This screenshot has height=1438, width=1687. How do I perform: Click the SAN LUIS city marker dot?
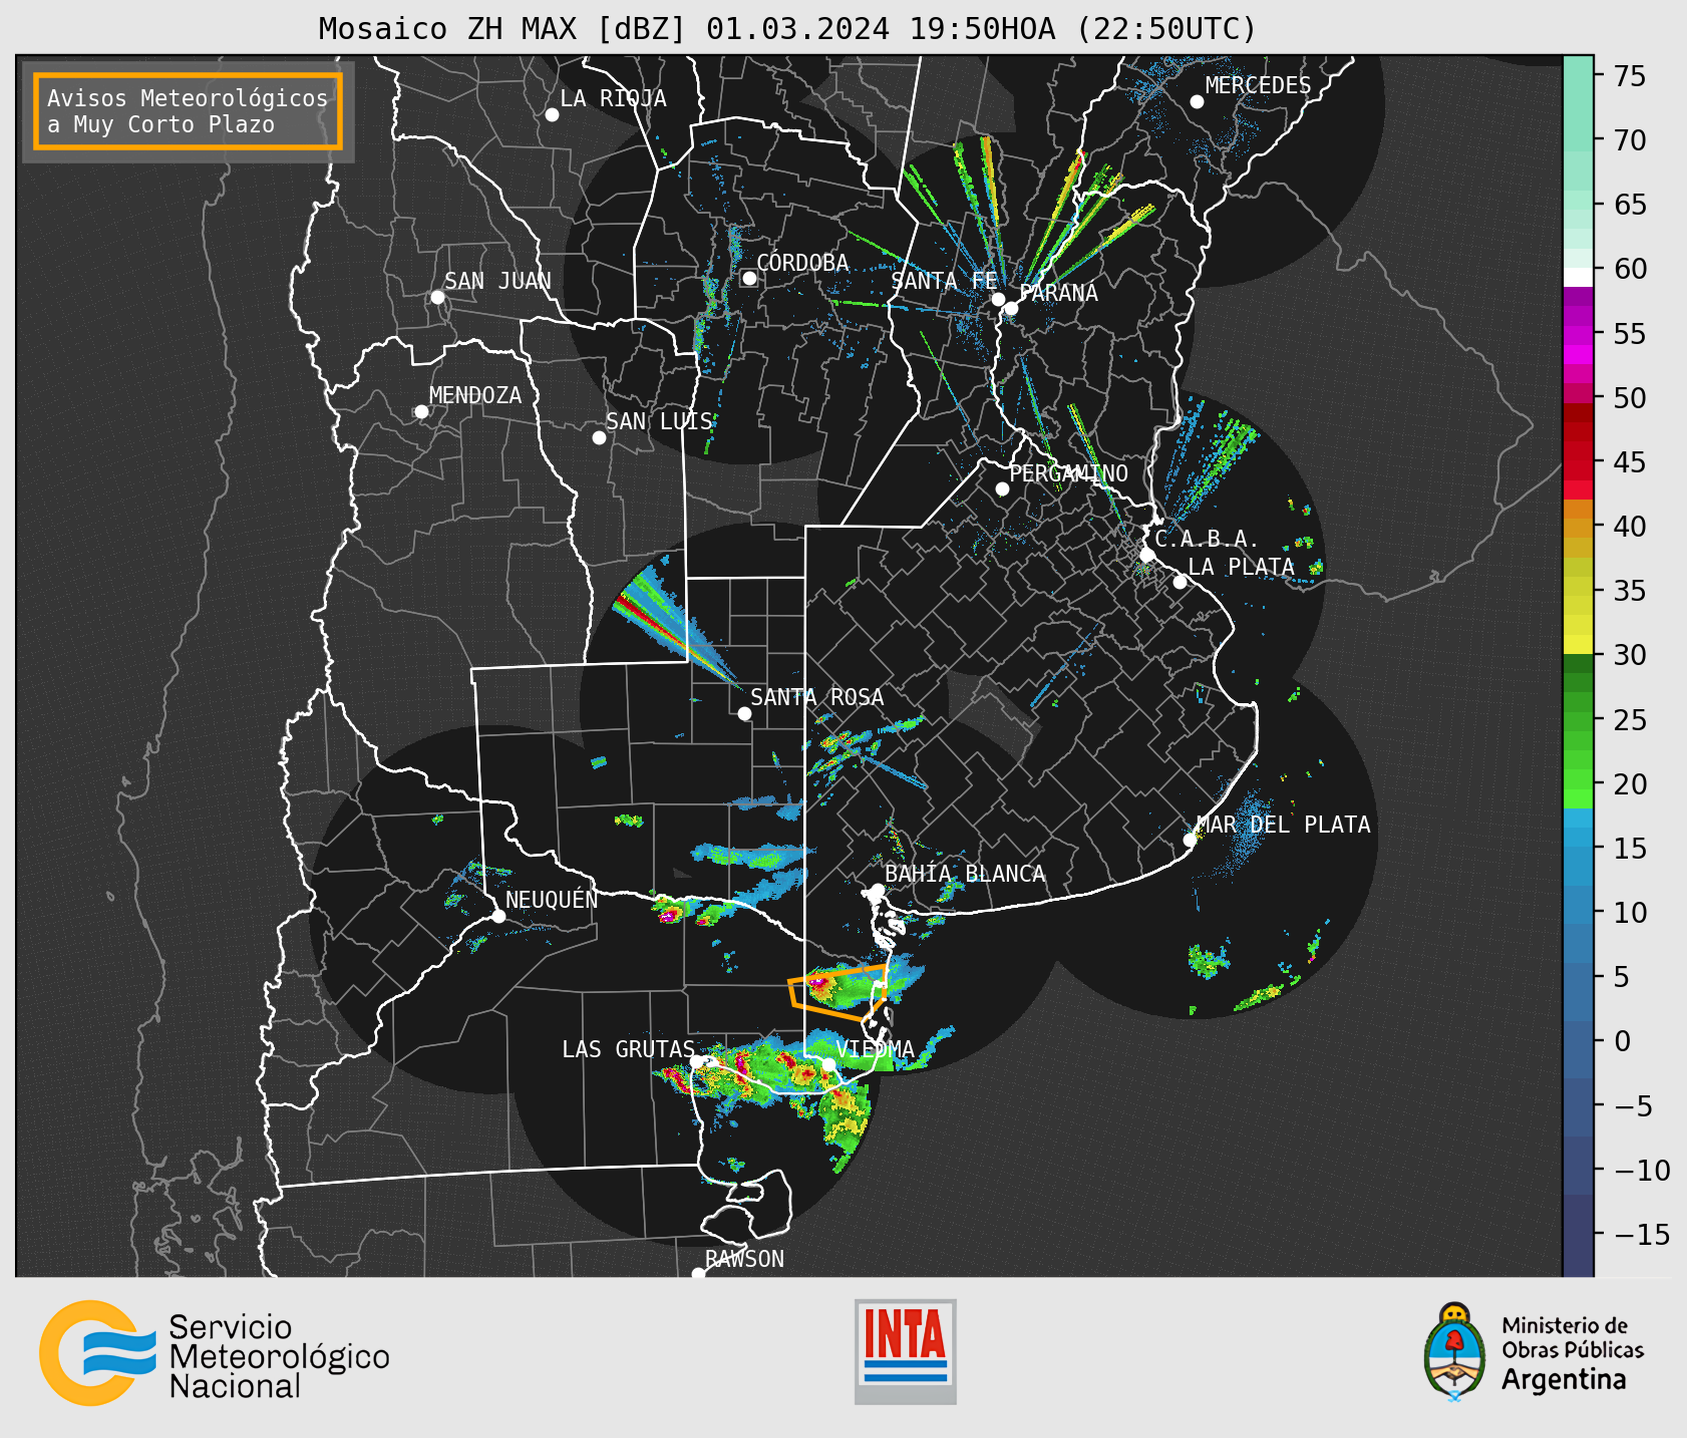(x=599, y=437)
